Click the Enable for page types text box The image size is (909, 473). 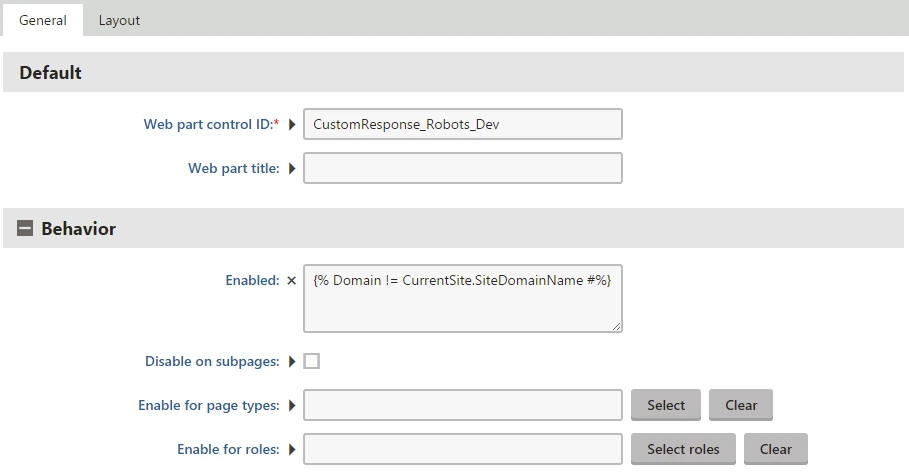tap(463, 405)
